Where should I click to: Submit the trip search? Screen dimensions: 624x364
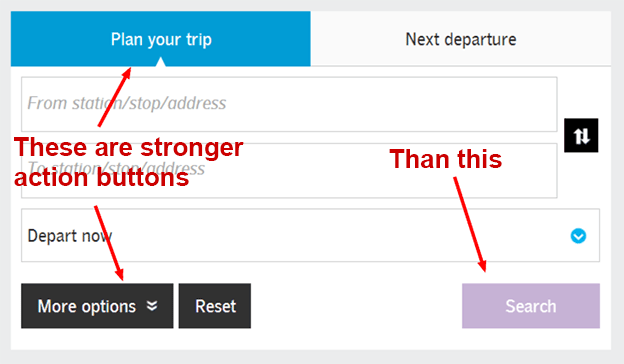pos(531,306)
